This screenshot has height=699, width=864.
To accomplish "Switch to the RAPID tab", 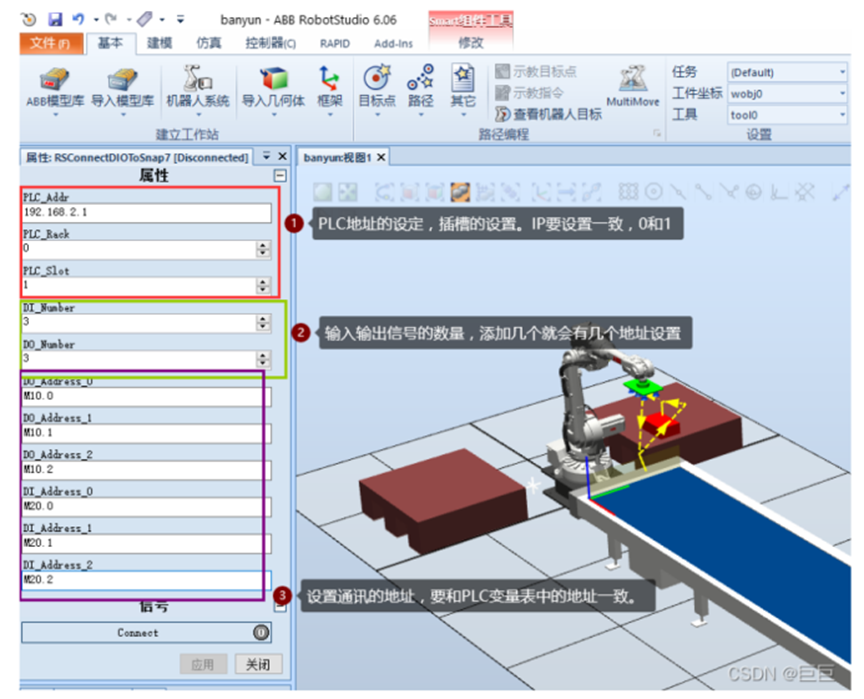I will 335,44.
